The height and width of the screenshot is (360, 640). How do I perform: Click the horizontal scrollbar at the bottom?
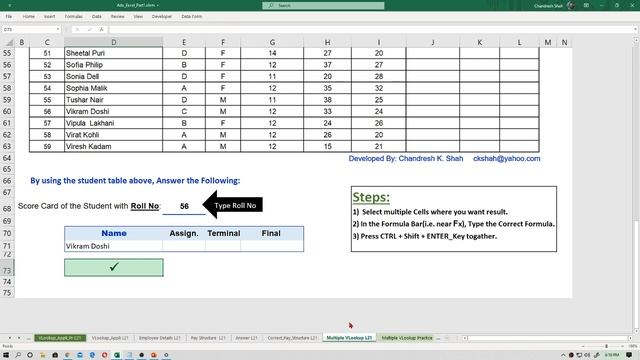click(x=547, y=338)
